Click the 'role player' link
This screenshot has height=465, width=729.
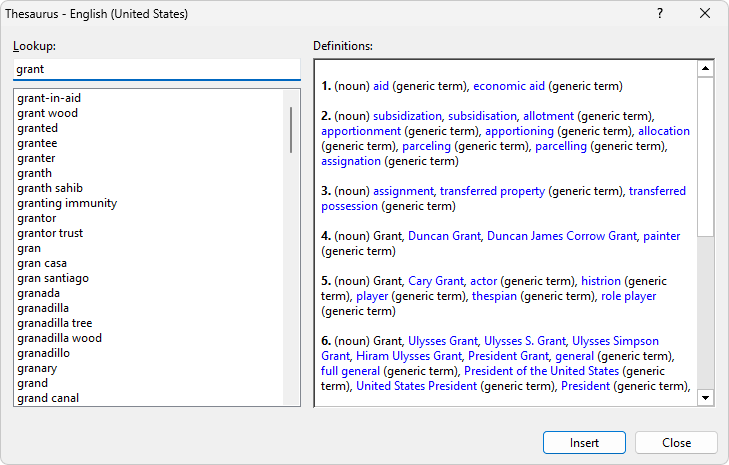click(x=629, y=296)
